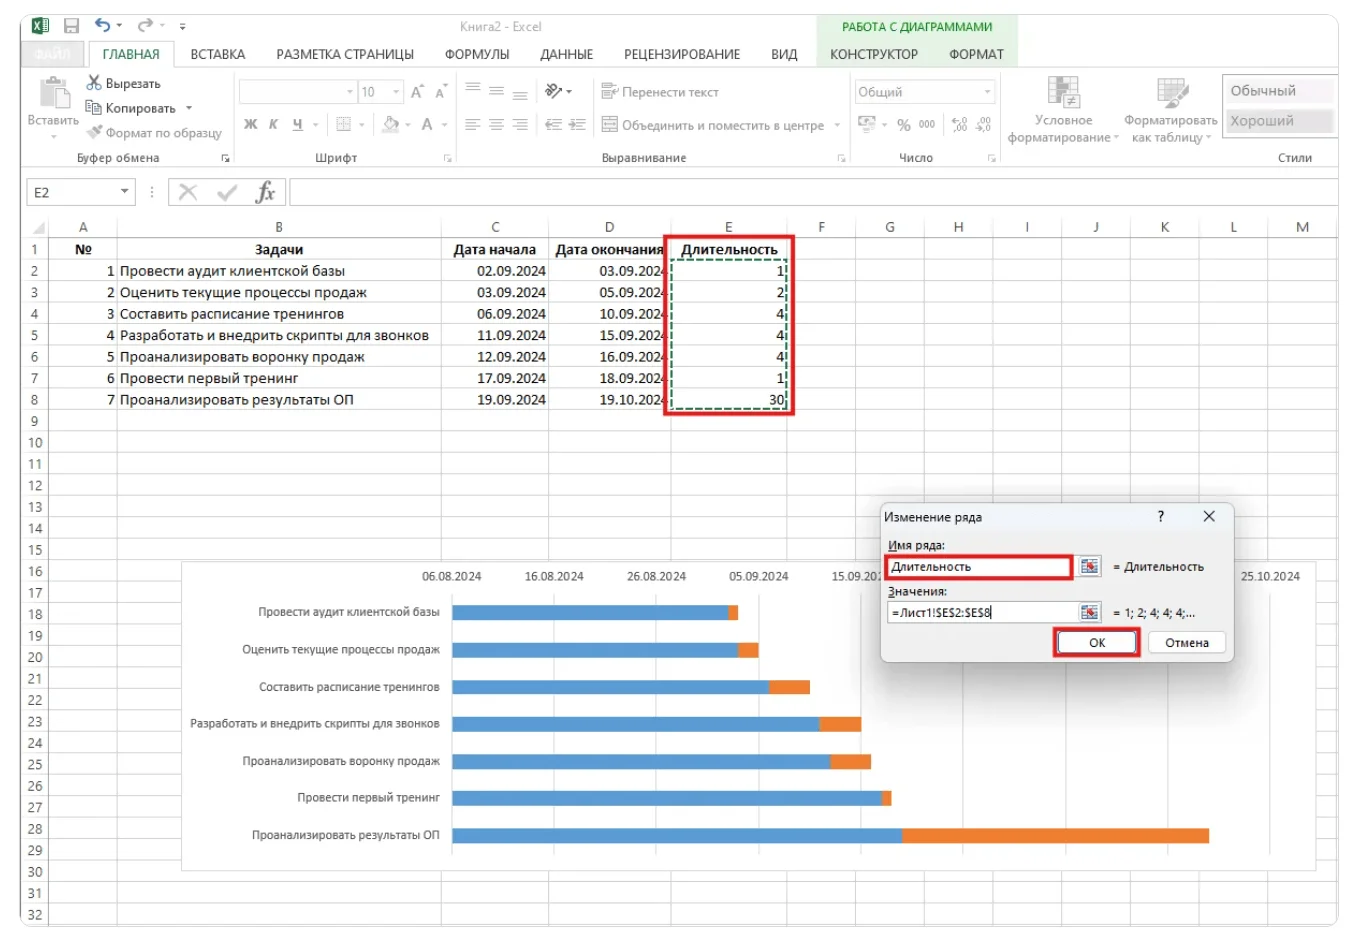
Task: Click the formula bar input area
Action: pyautogui.click(x=812, y=192)
